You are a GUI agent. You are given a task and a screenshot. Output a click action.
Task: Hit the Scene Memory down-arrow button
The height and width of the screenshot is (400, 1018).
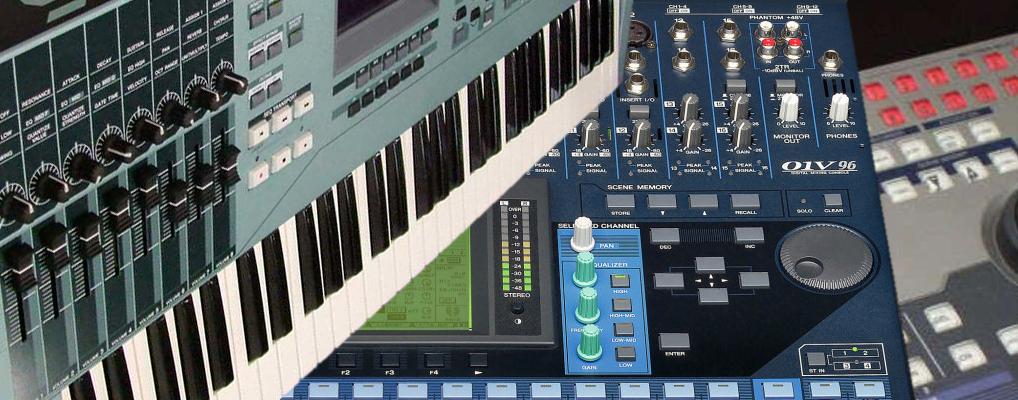[662, 202]
